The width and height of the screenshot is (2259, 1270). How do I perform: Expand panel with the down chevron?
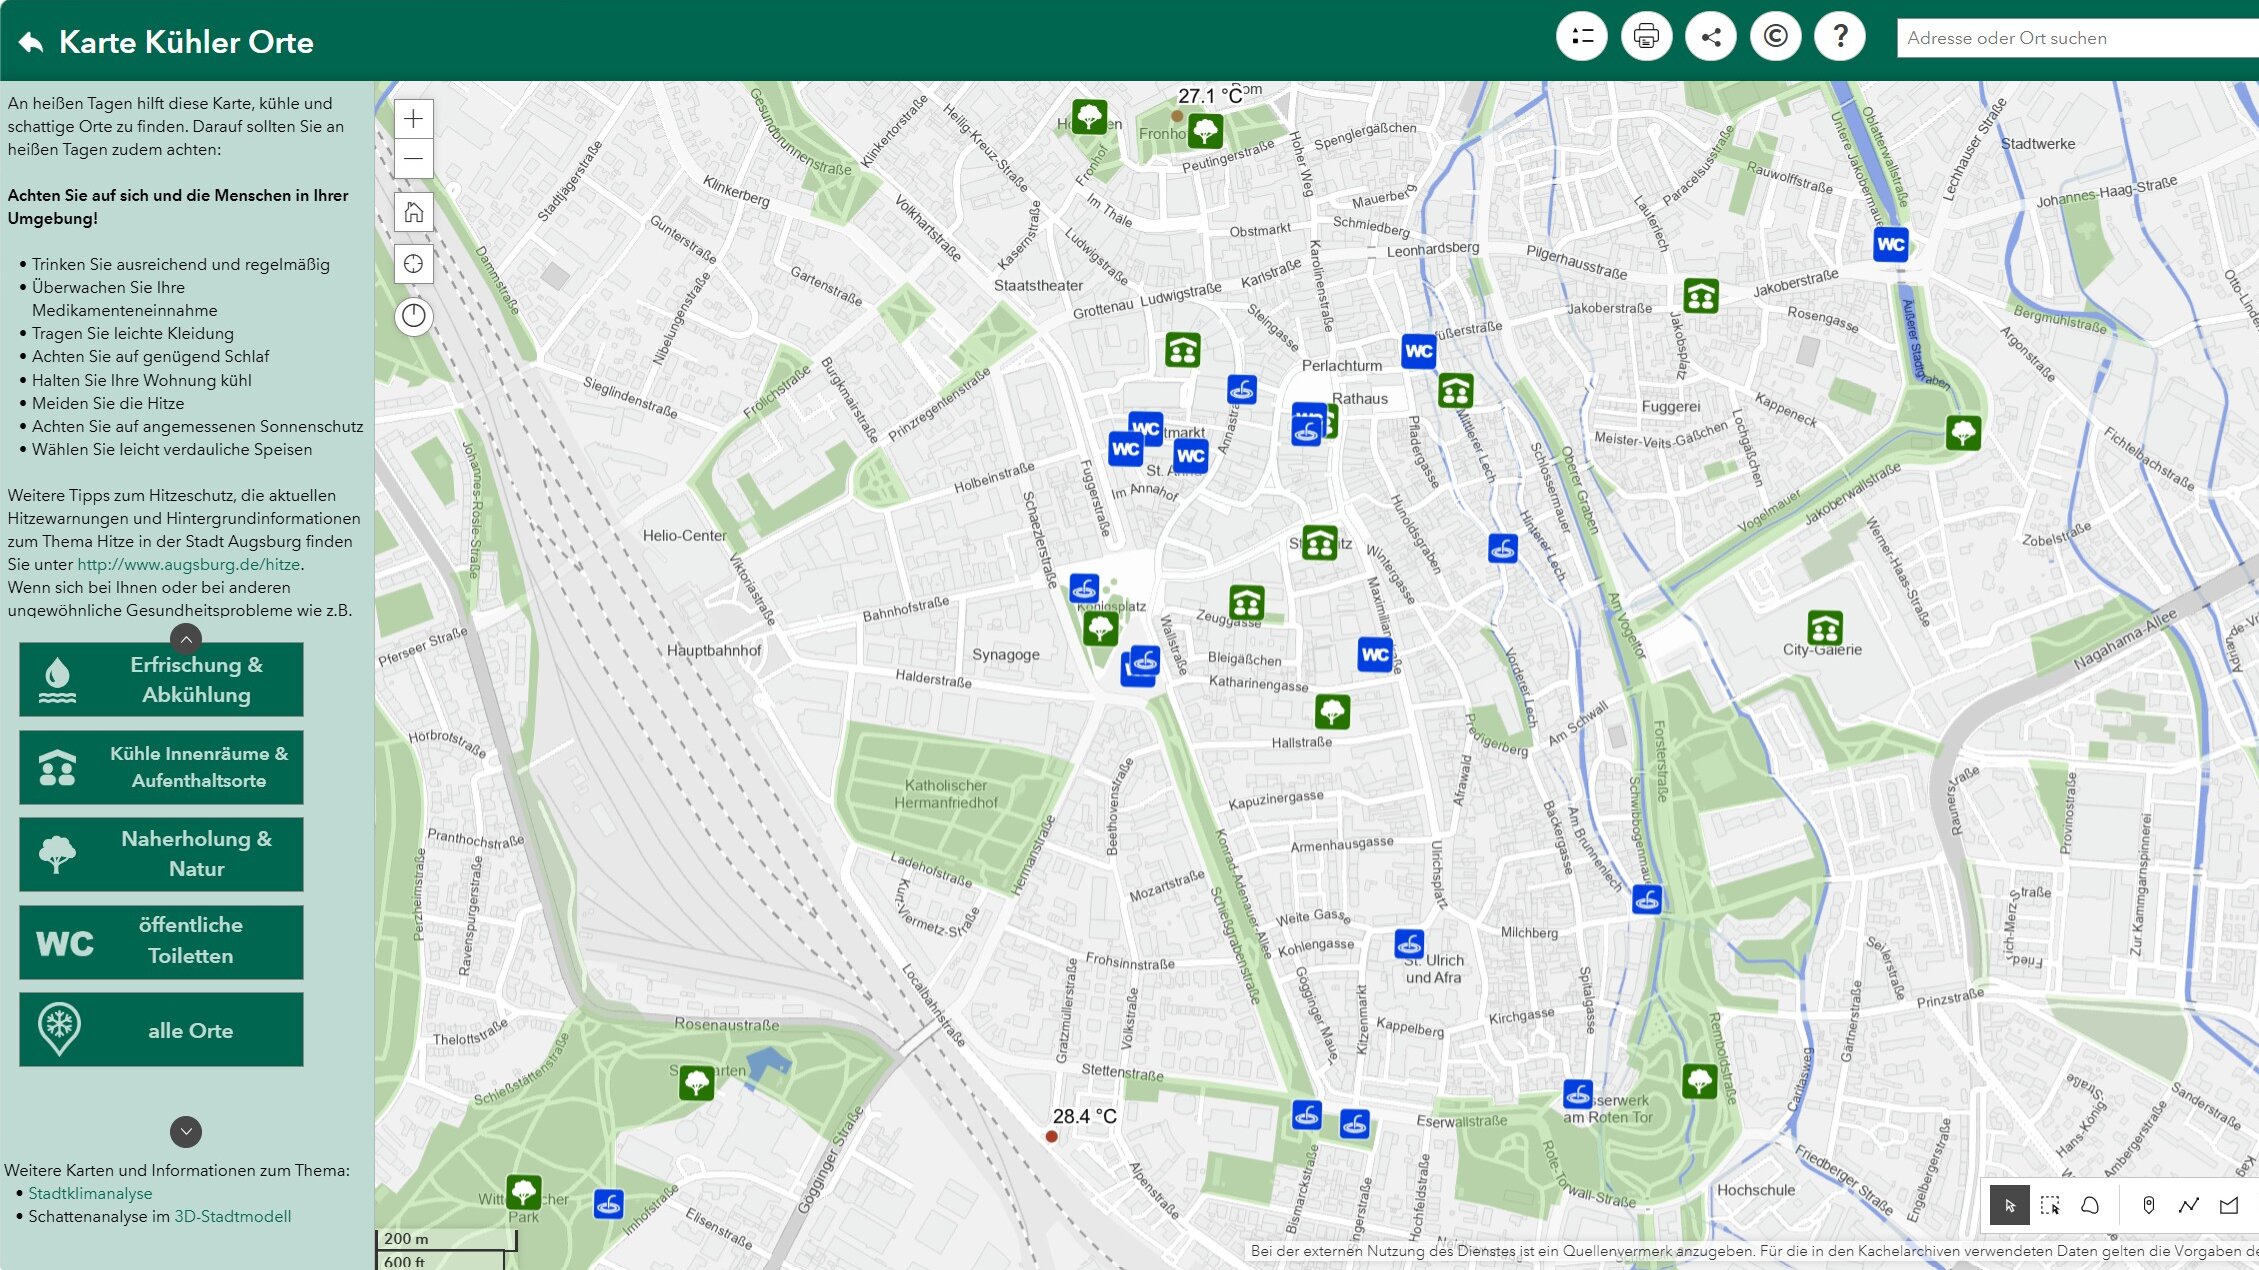coord(186,1131)
